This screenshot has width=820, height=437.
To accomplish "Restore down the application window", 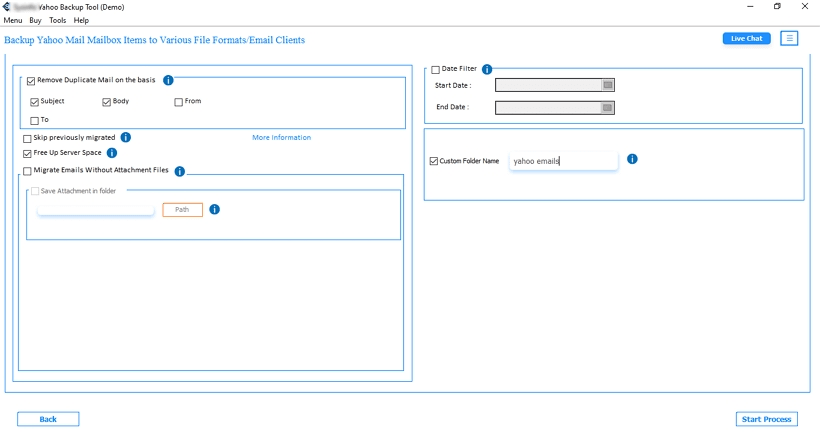I will 777,6.
